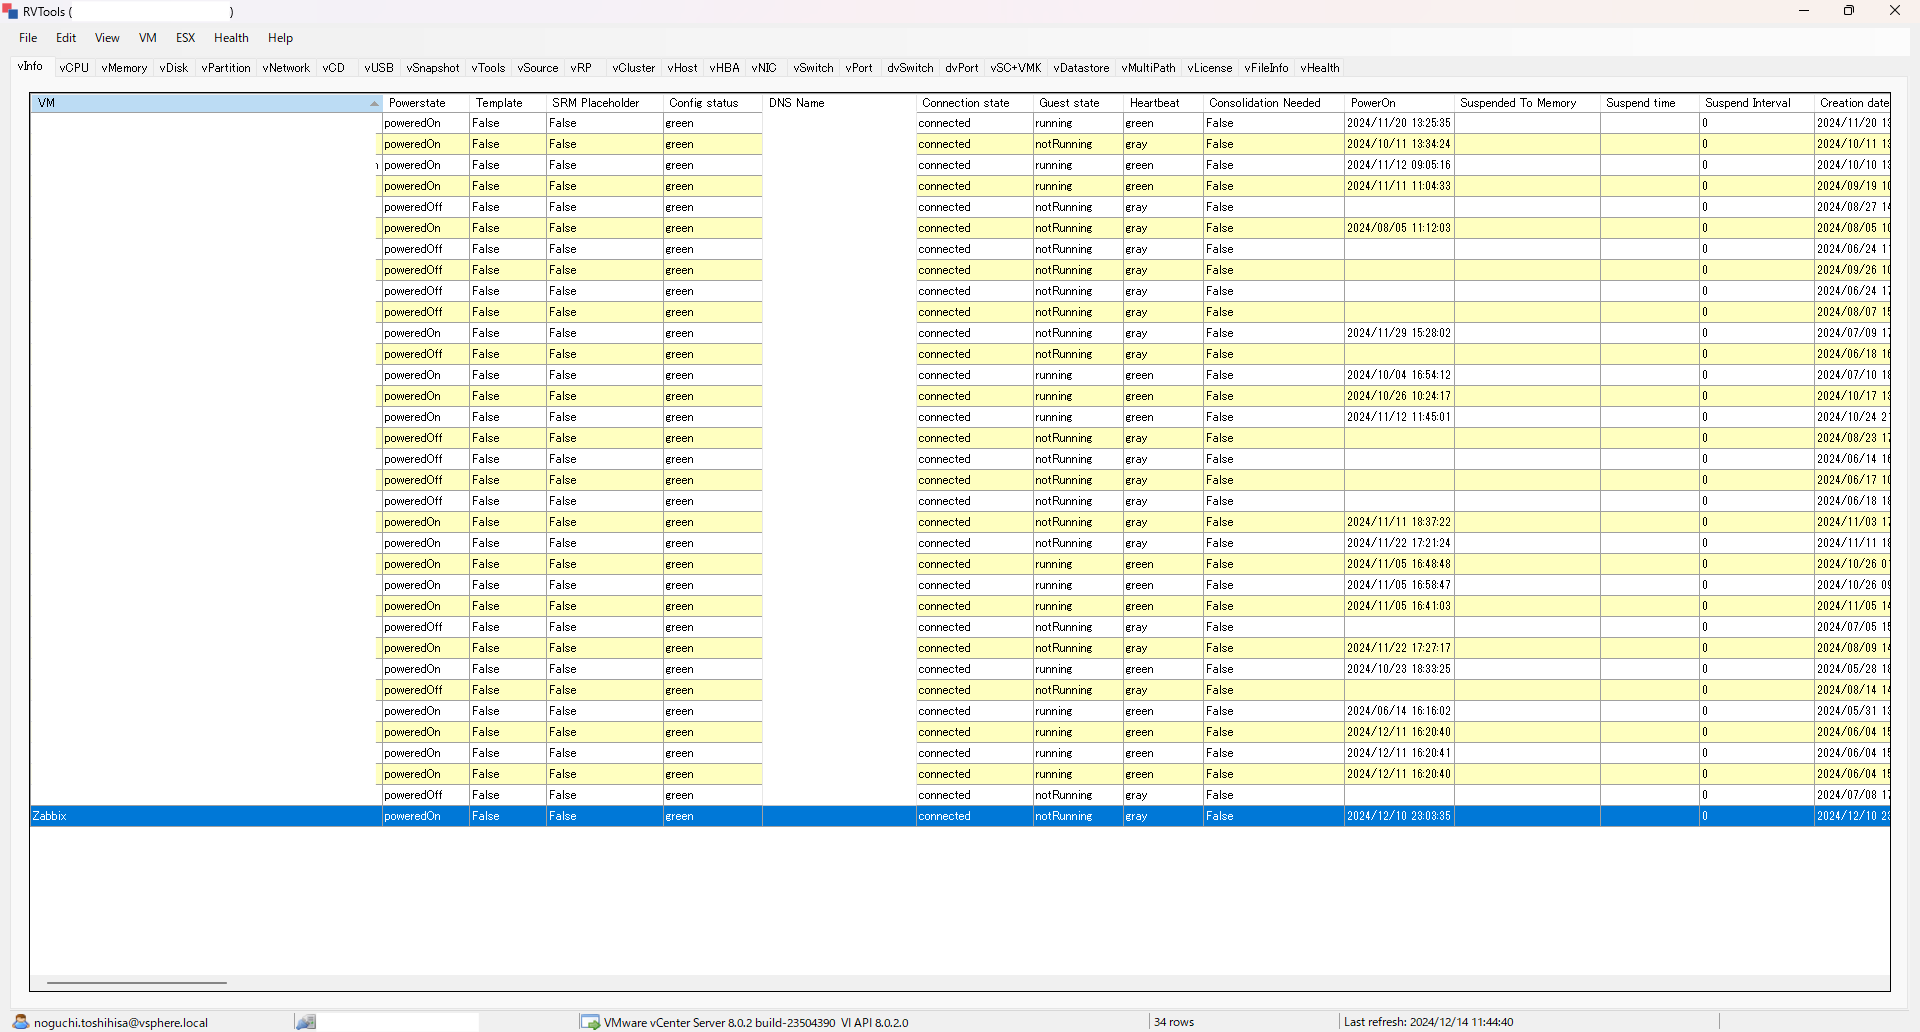The image size is (1920, 1032).
Task: Open the Edit menu
Action: [x=66, y=38]
